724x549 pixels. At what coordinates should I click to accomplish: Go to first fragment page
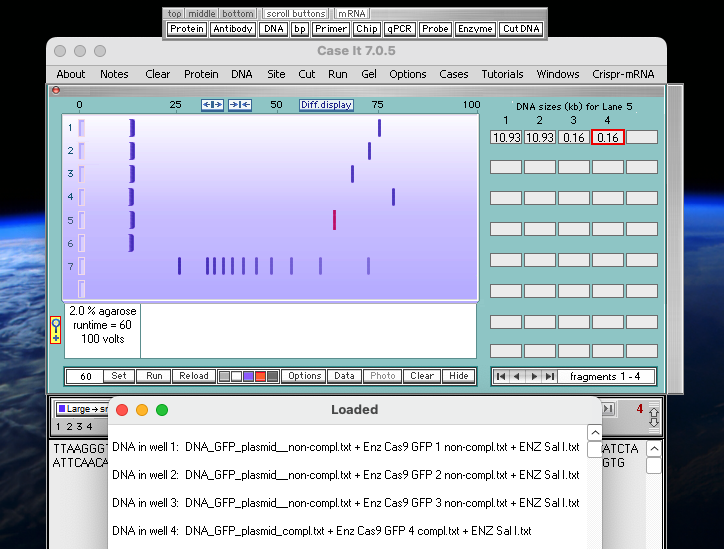(x=501, y=376)
